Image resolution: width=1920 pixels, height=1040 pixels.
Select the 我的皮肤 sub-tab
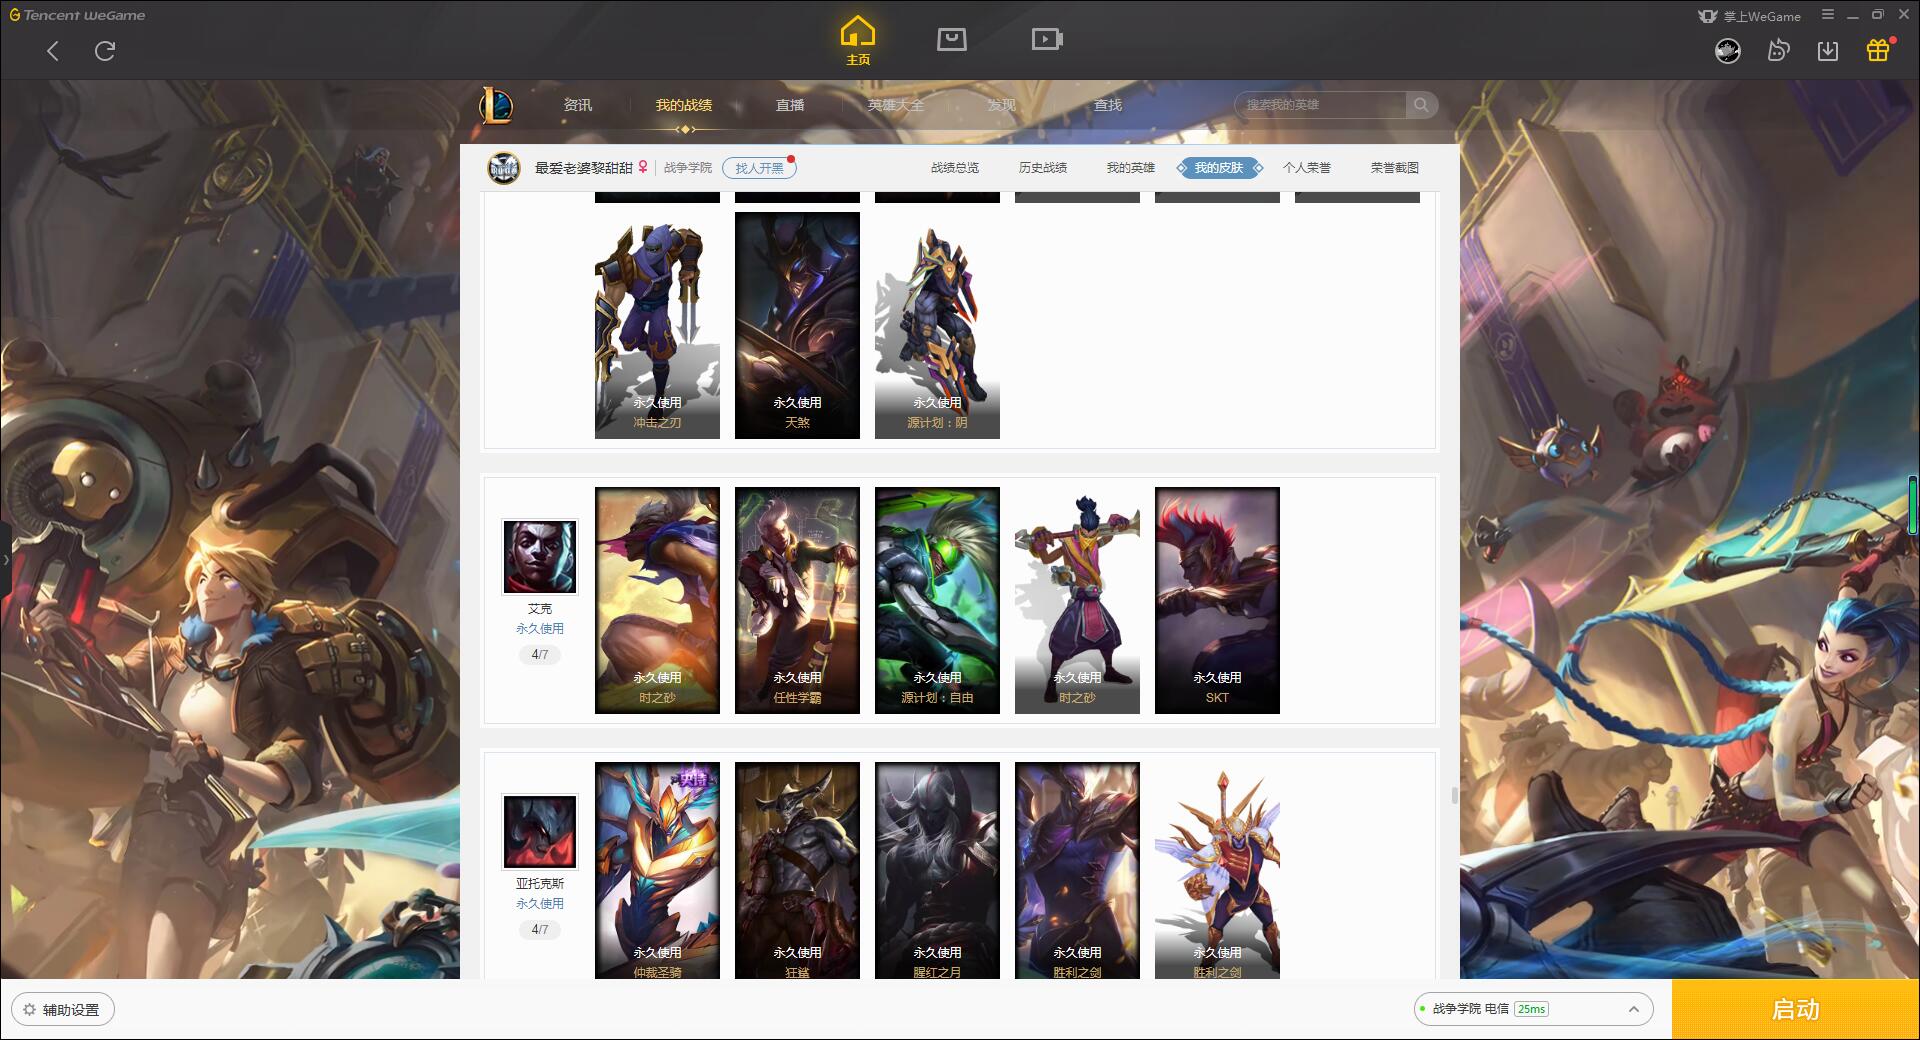pos(1219,168)
